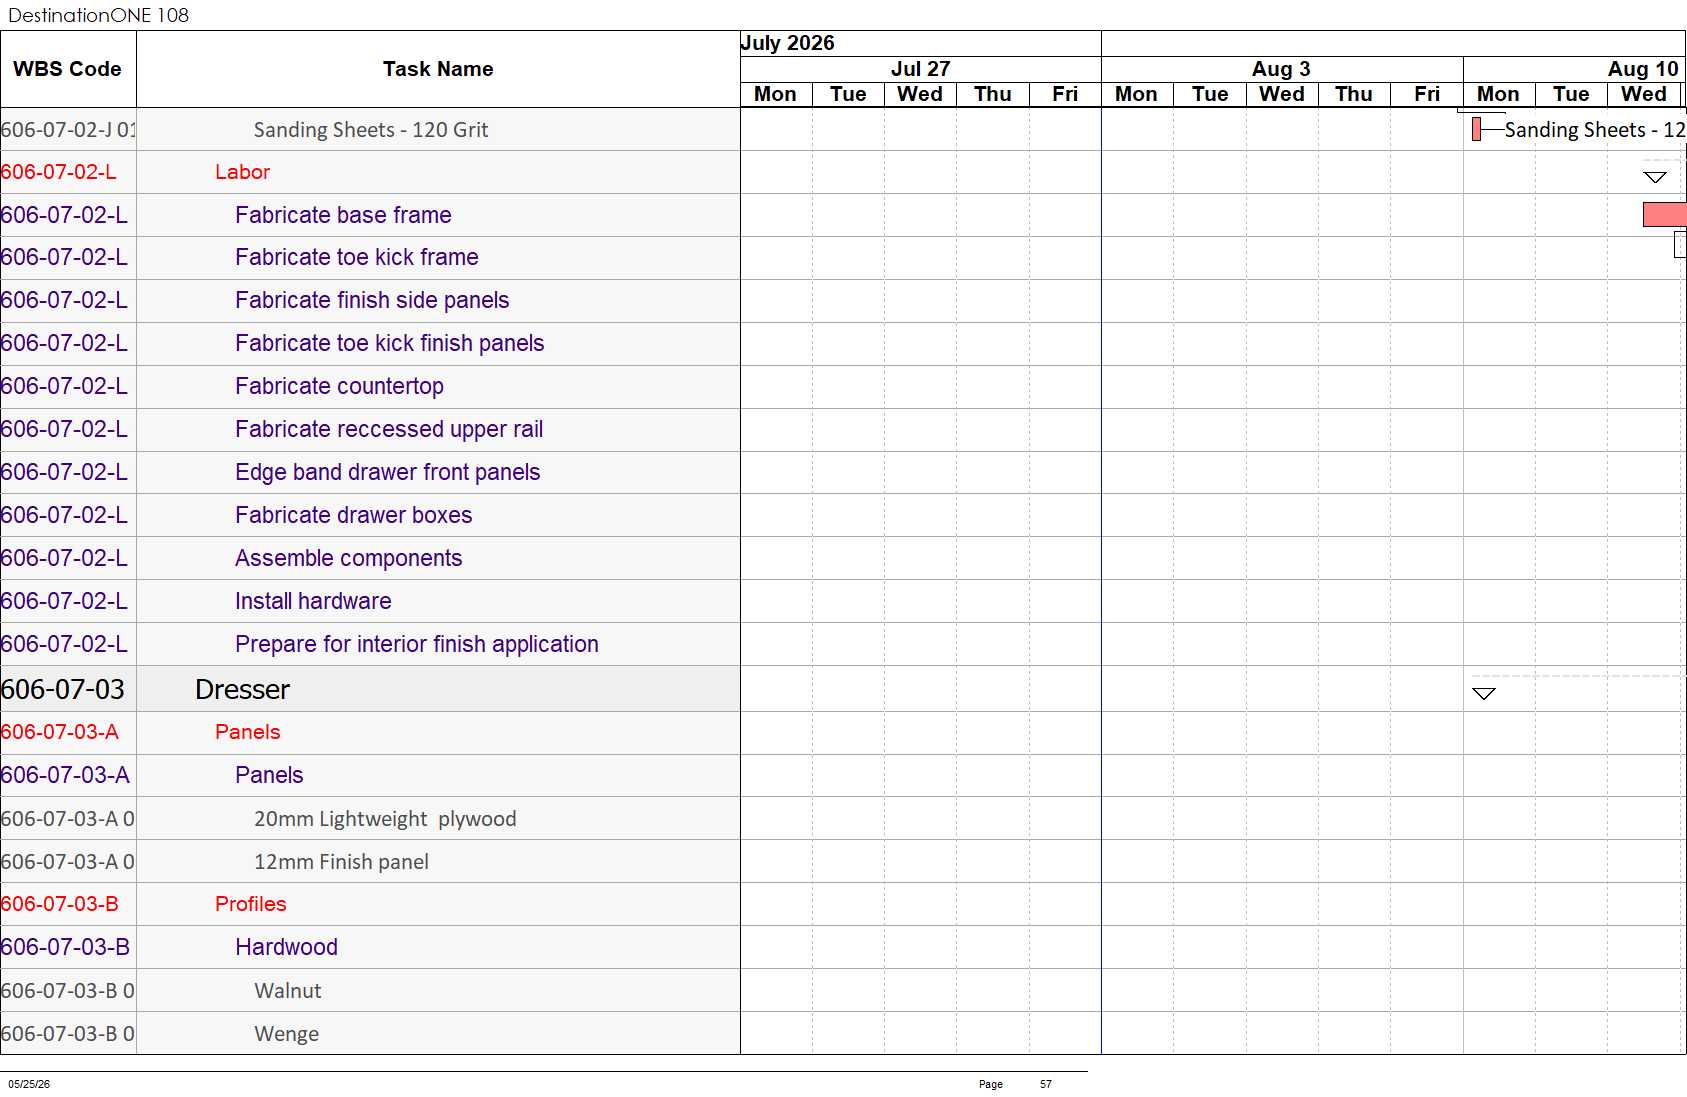
Task: Click the Tue header under Aug 10
Action: [x=1571, y=94]
